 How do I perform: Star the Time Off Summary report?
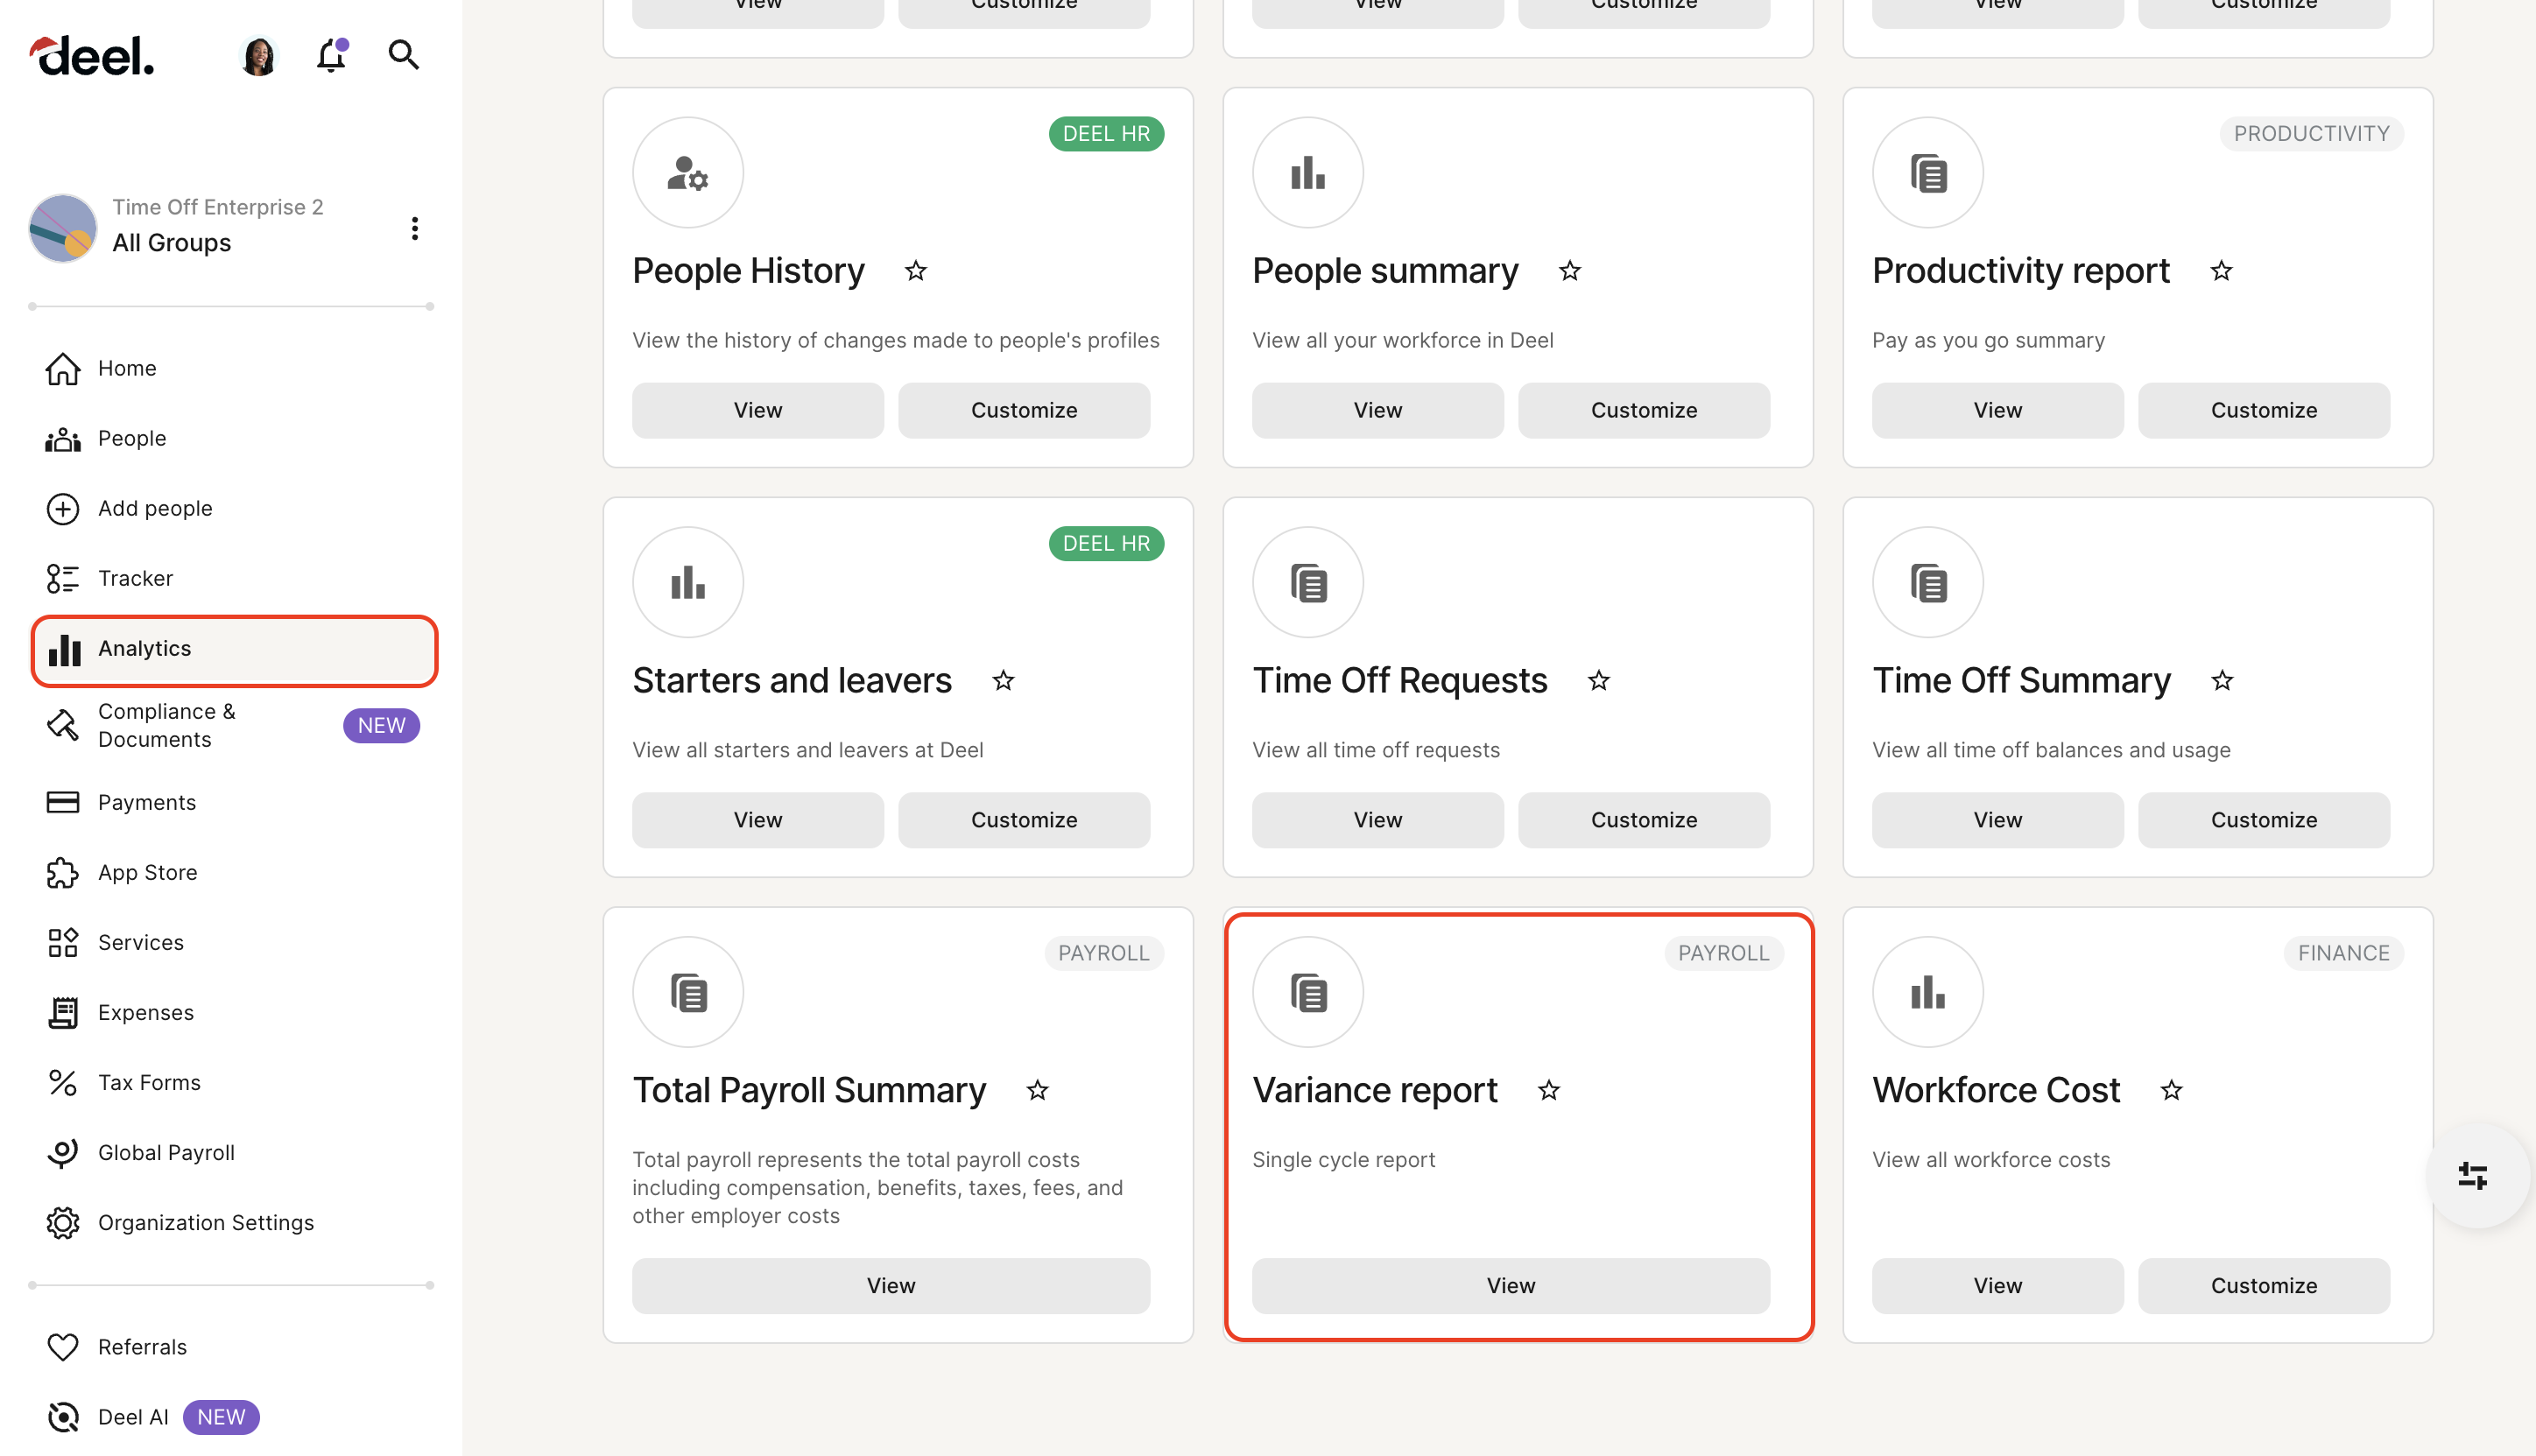point(2222,680)
